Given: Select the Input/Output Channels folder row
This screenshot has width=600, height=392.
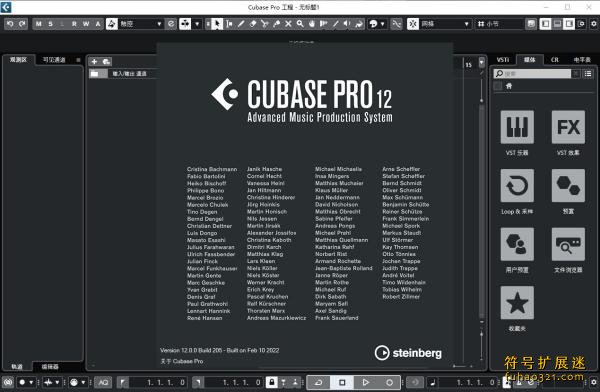Looking at the screenshot, I should click(x=123, y=74).
